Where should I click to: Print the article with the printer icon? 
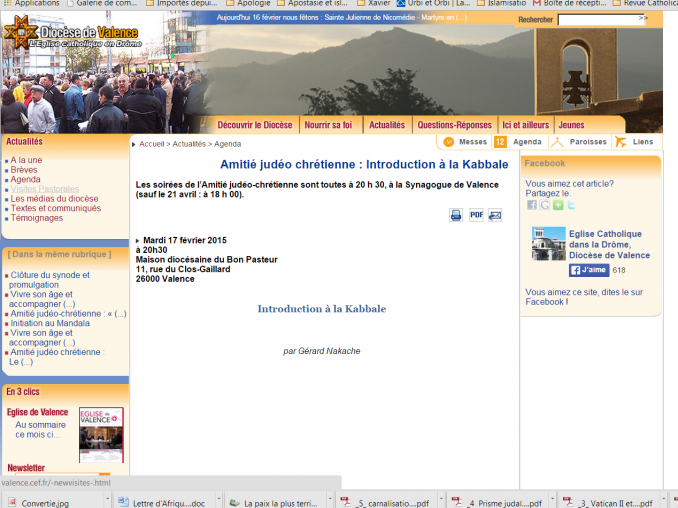pyautogui.click(x=456, y=215)
